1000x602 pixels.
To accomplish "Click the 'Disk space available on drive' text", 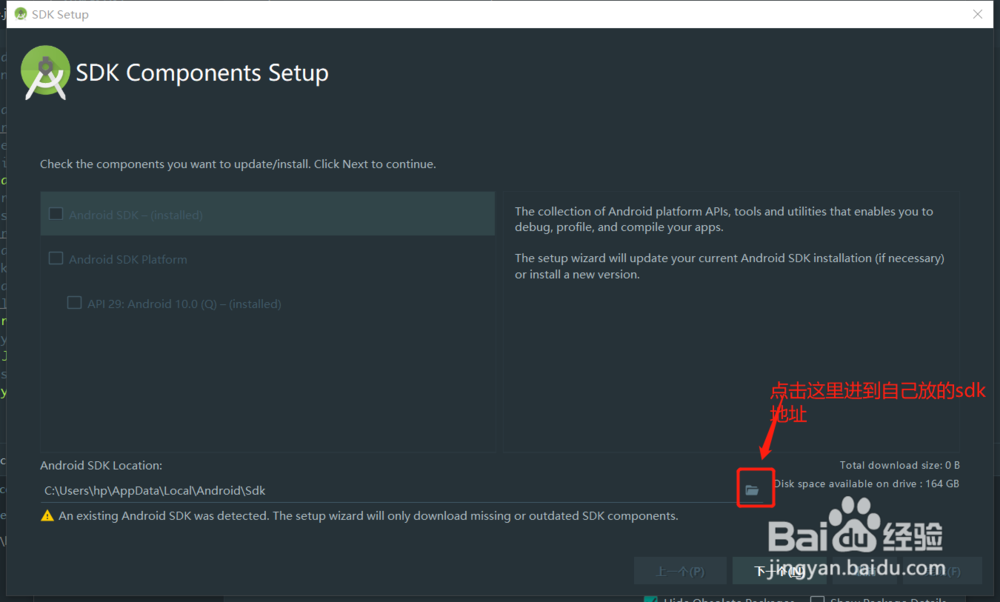I will (866, 483).
